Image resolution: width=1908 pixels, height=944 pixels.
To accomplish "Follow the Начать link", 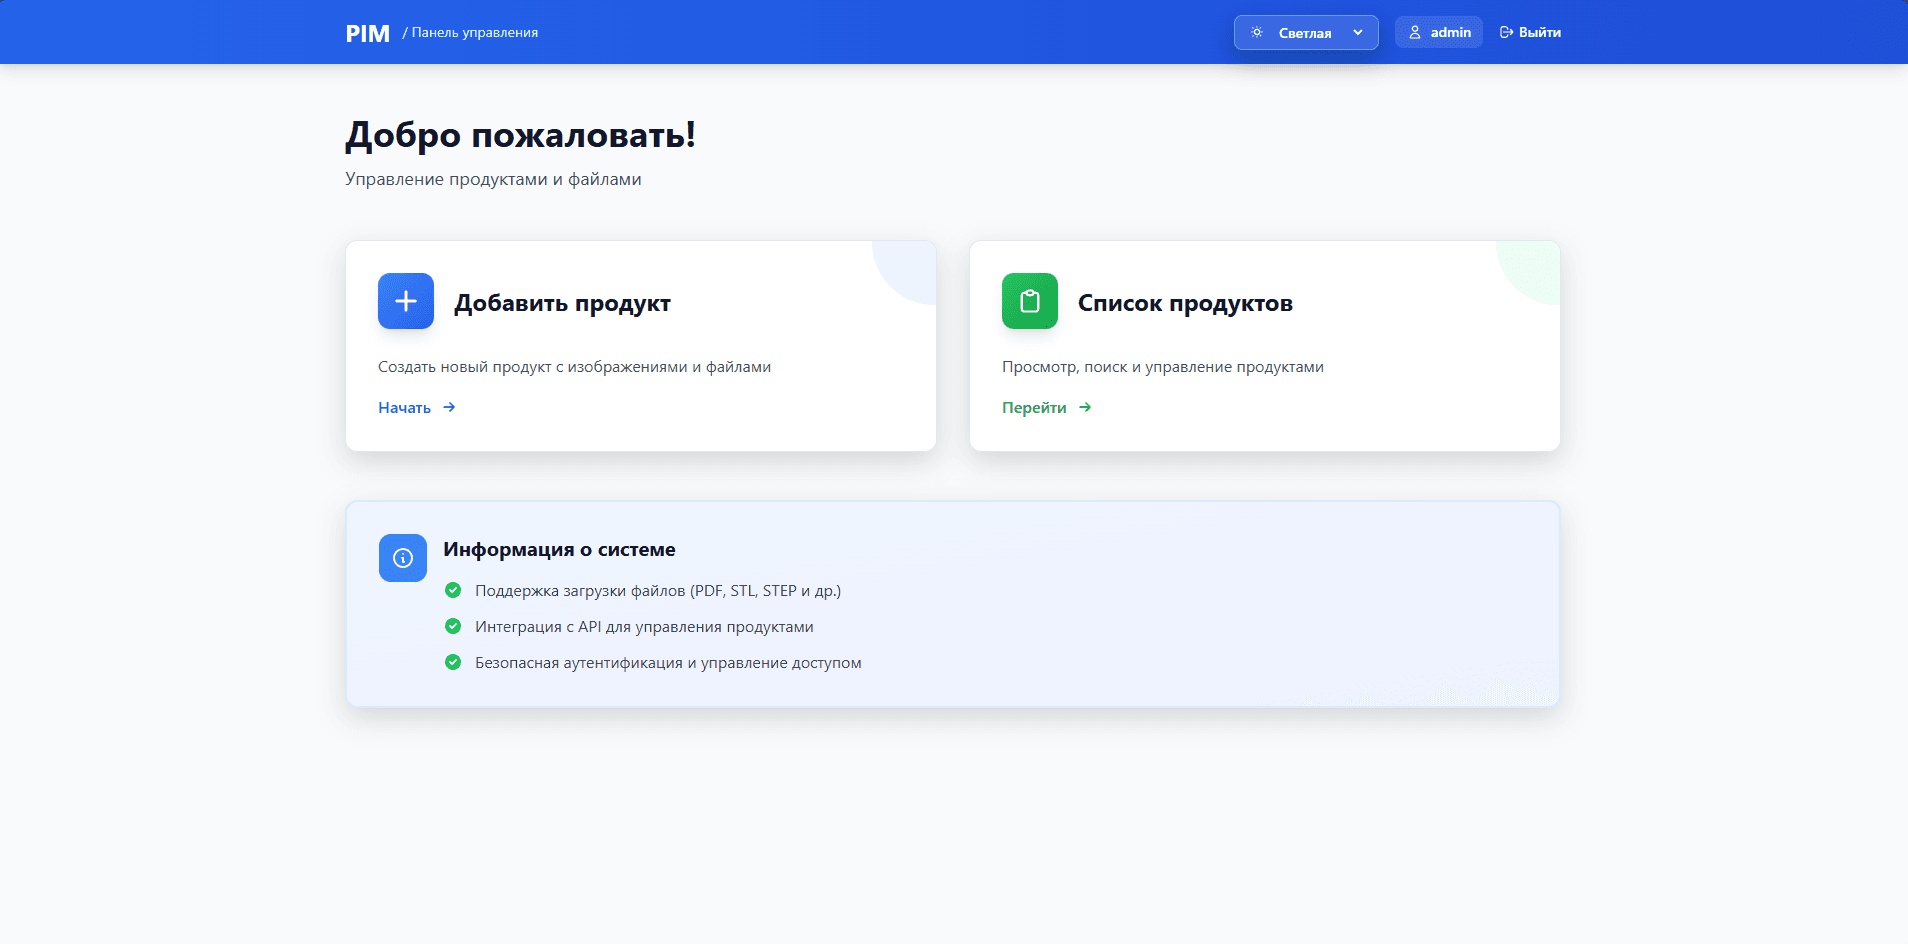I will coord(405,407).
